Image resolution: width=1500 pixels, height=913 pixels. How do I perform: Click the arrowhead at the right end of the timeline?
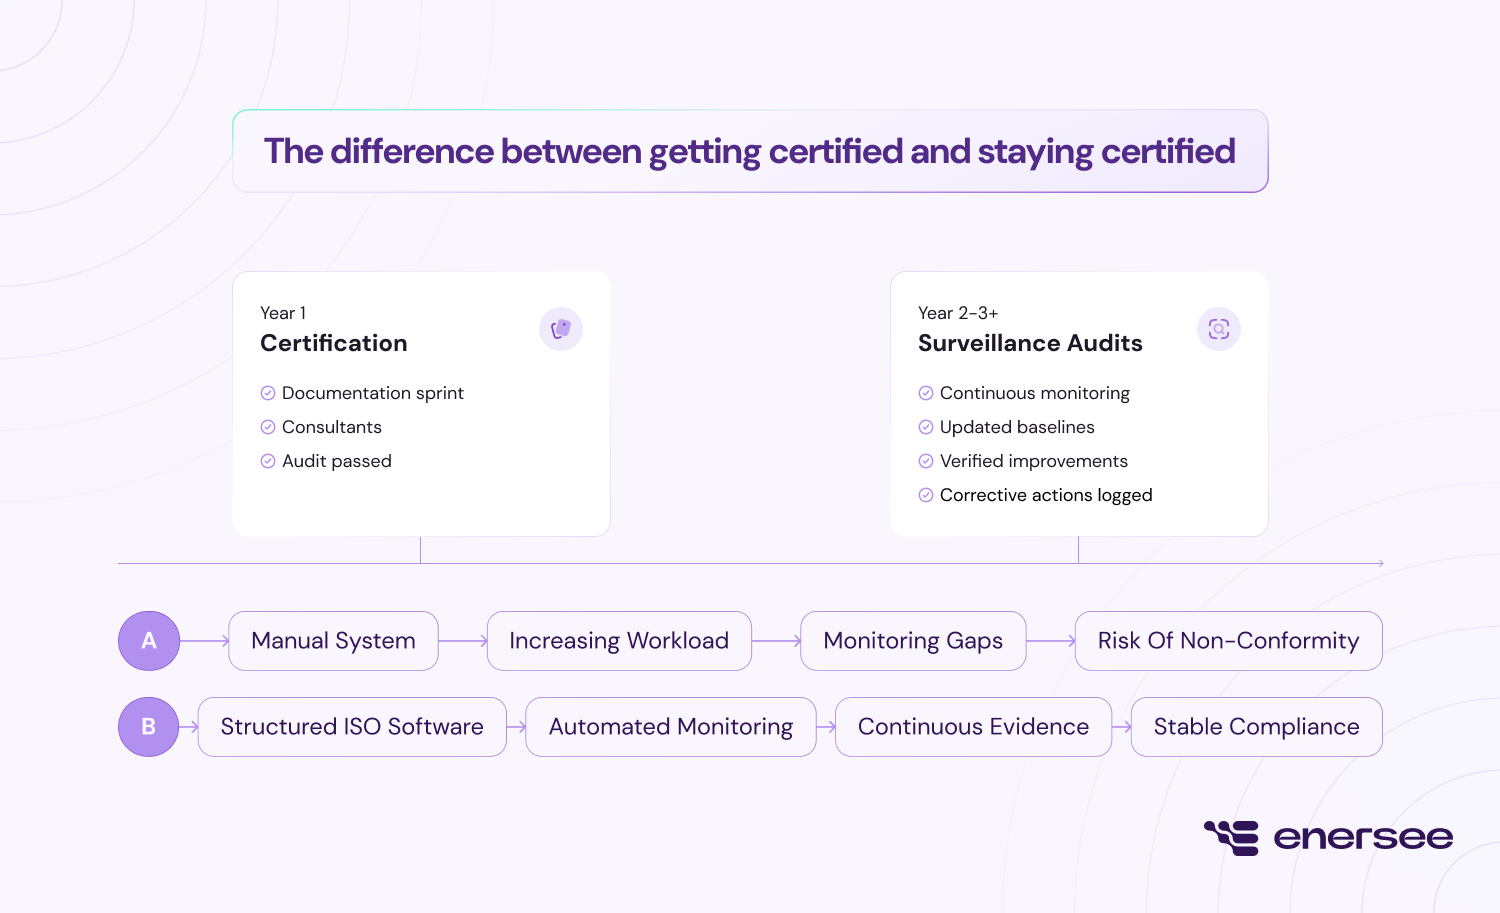(1380, 562)
